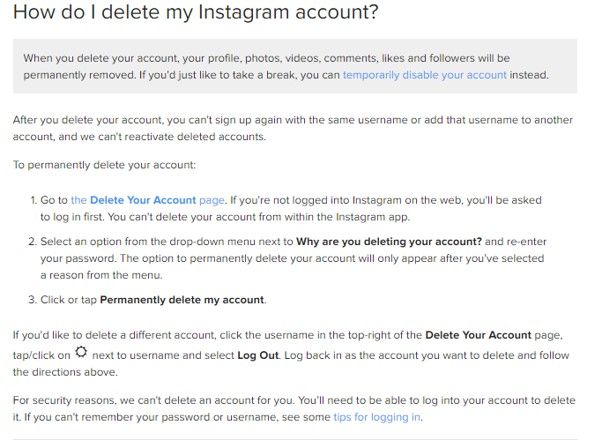Viewport: 602px width, 440px height.
Task: Click the 'After you delete your account' paragraph
Action: coord(293,128)
